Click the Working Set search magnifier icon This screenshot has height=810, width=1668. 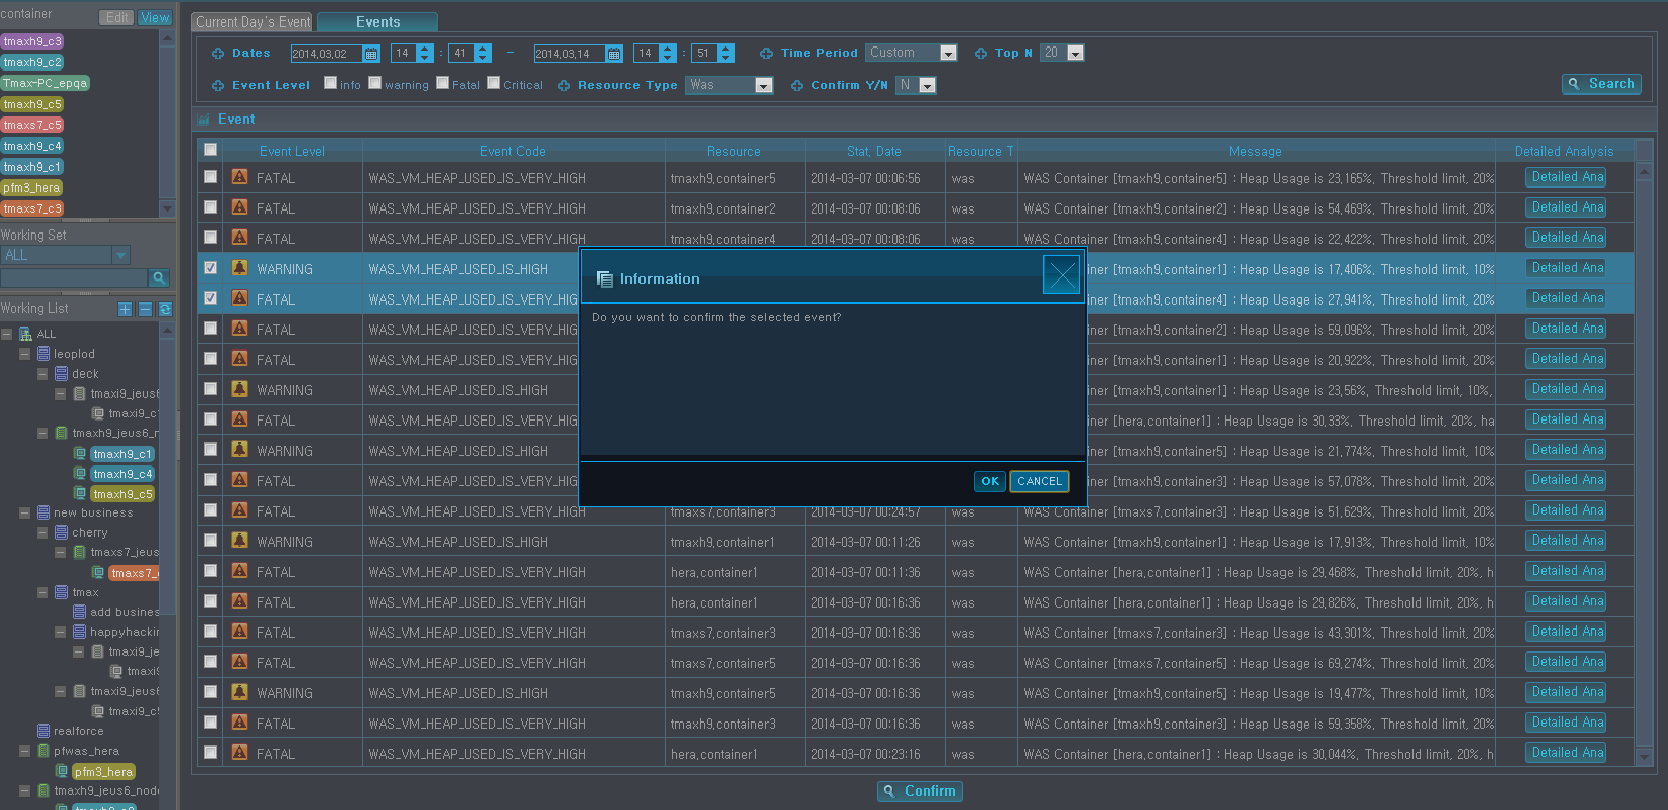(x=158, y=277)
